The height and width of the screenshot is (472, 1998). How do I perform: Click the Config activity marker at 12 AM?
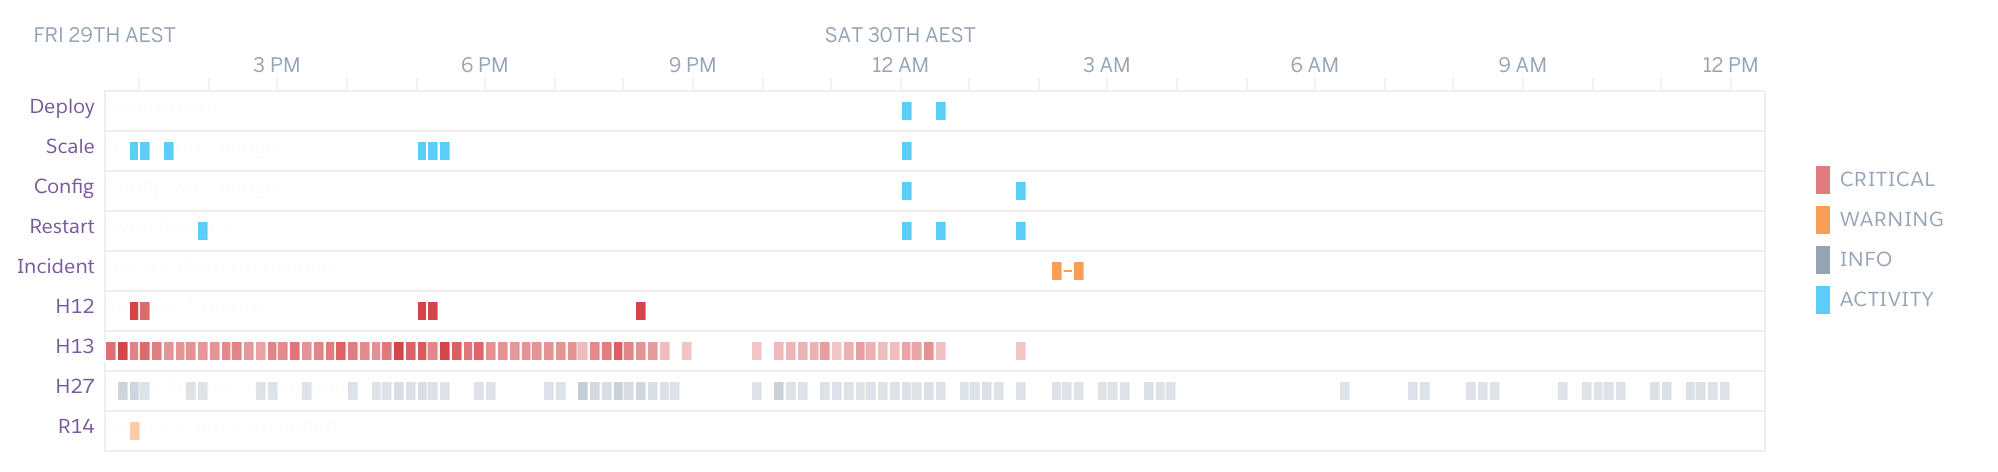[x=907, y=191]
